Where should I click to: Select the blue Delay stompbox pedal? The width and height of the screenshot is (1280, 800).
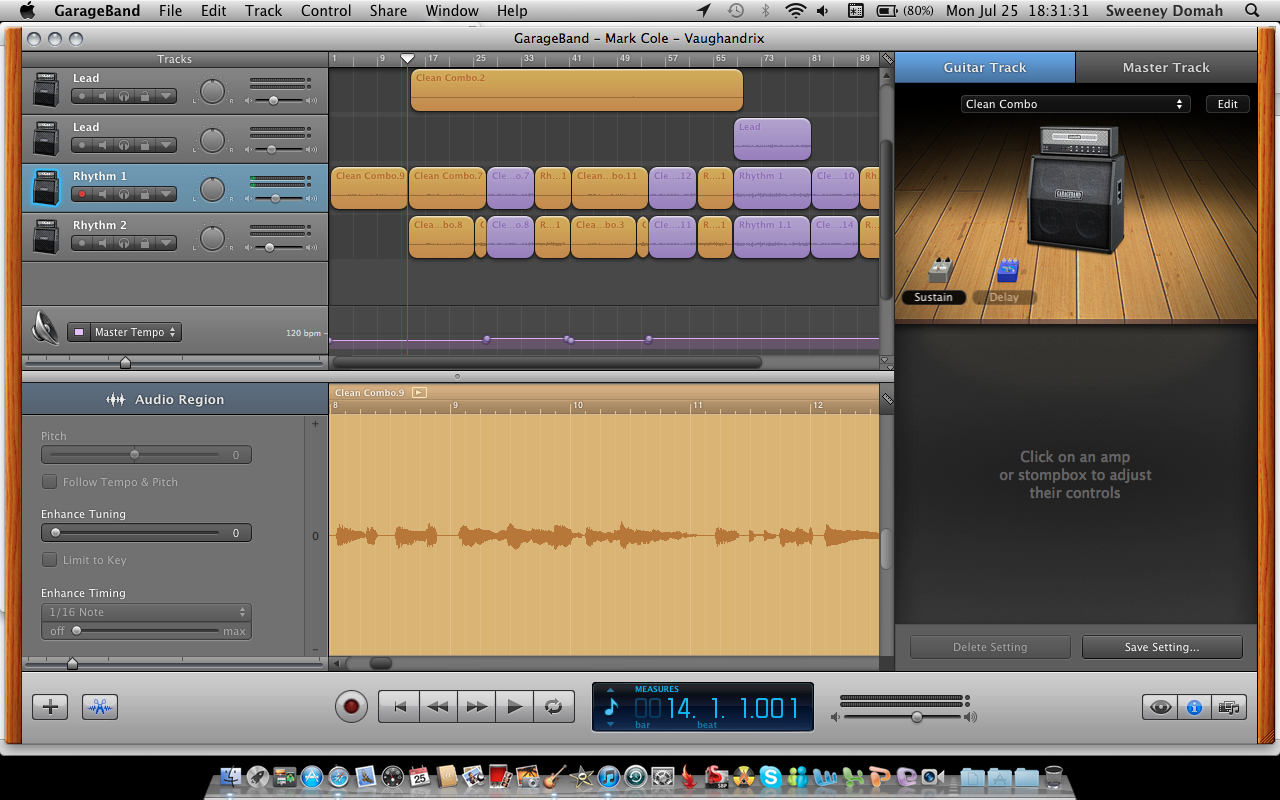(1007, 269)
